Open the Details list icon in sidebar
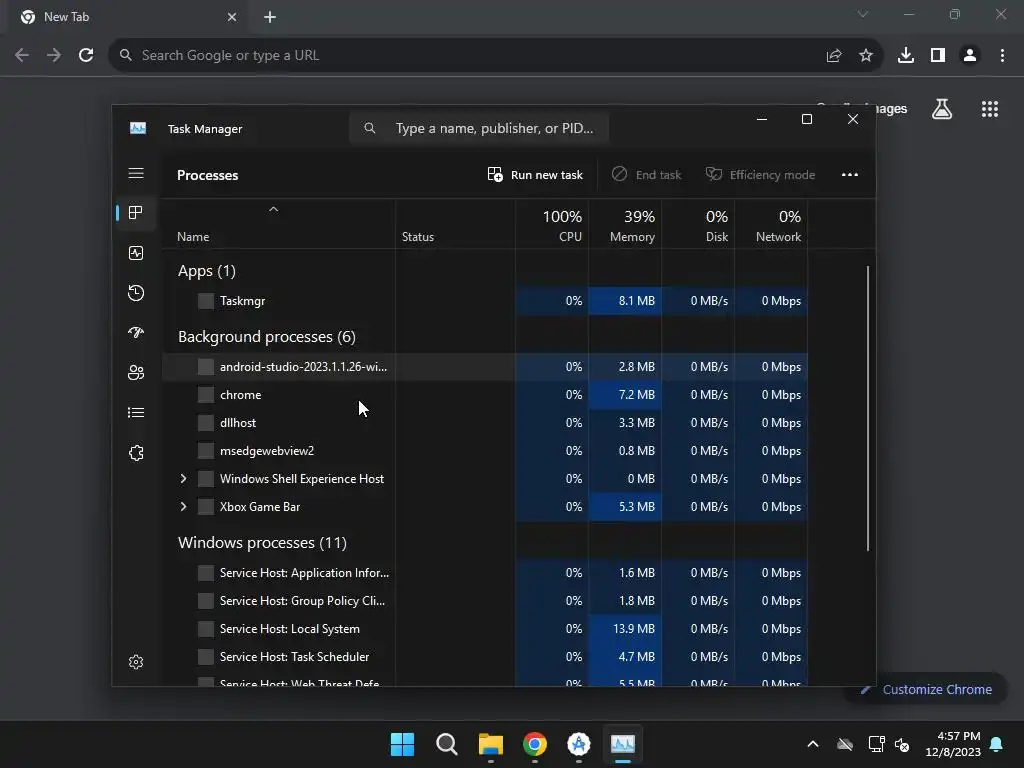 coord(136,413)
